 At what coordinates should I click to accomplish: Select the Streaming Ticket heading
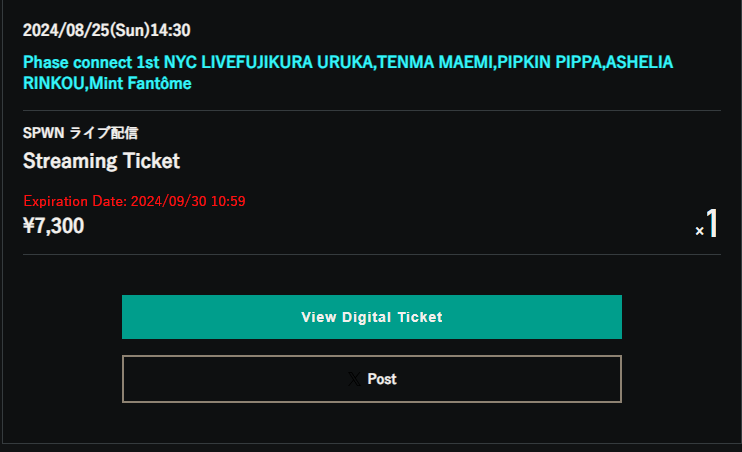tap(101, 161)
